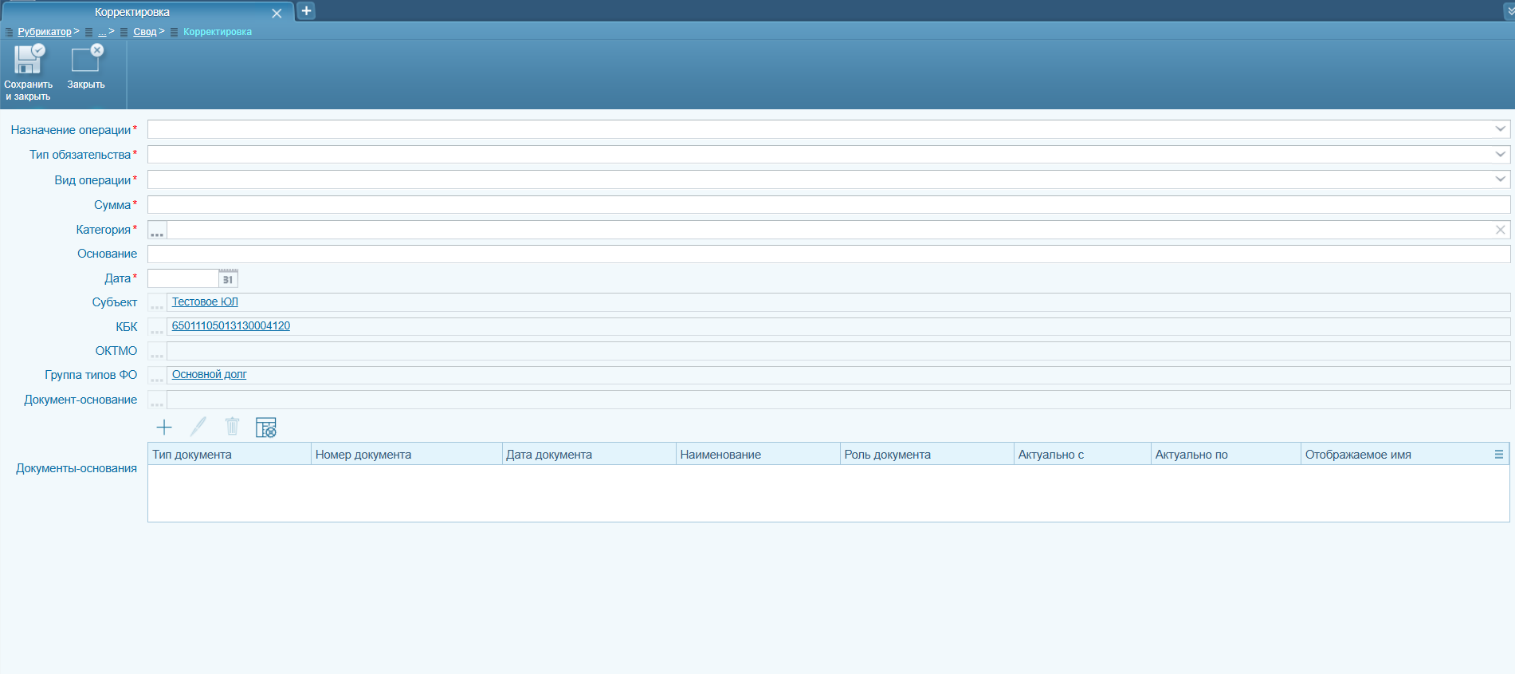Click the table clear/reset grid icon
1515x674 pixels.
[266, 427]
